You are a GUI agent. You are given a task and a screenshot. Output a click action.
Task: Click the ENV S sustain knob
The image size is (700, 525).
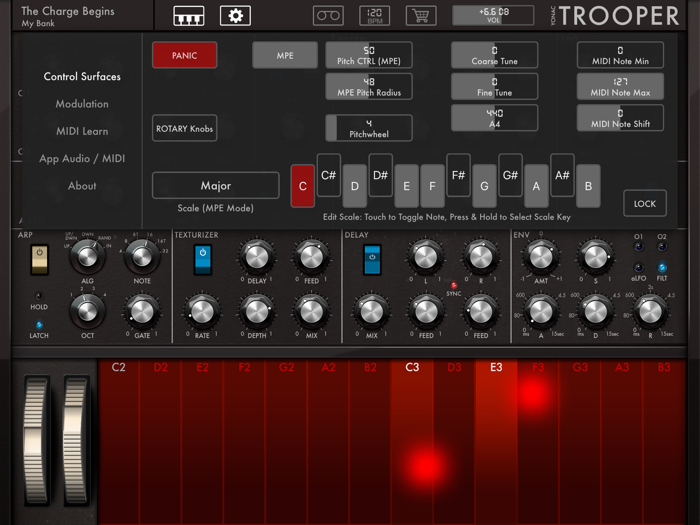[596, 257]
